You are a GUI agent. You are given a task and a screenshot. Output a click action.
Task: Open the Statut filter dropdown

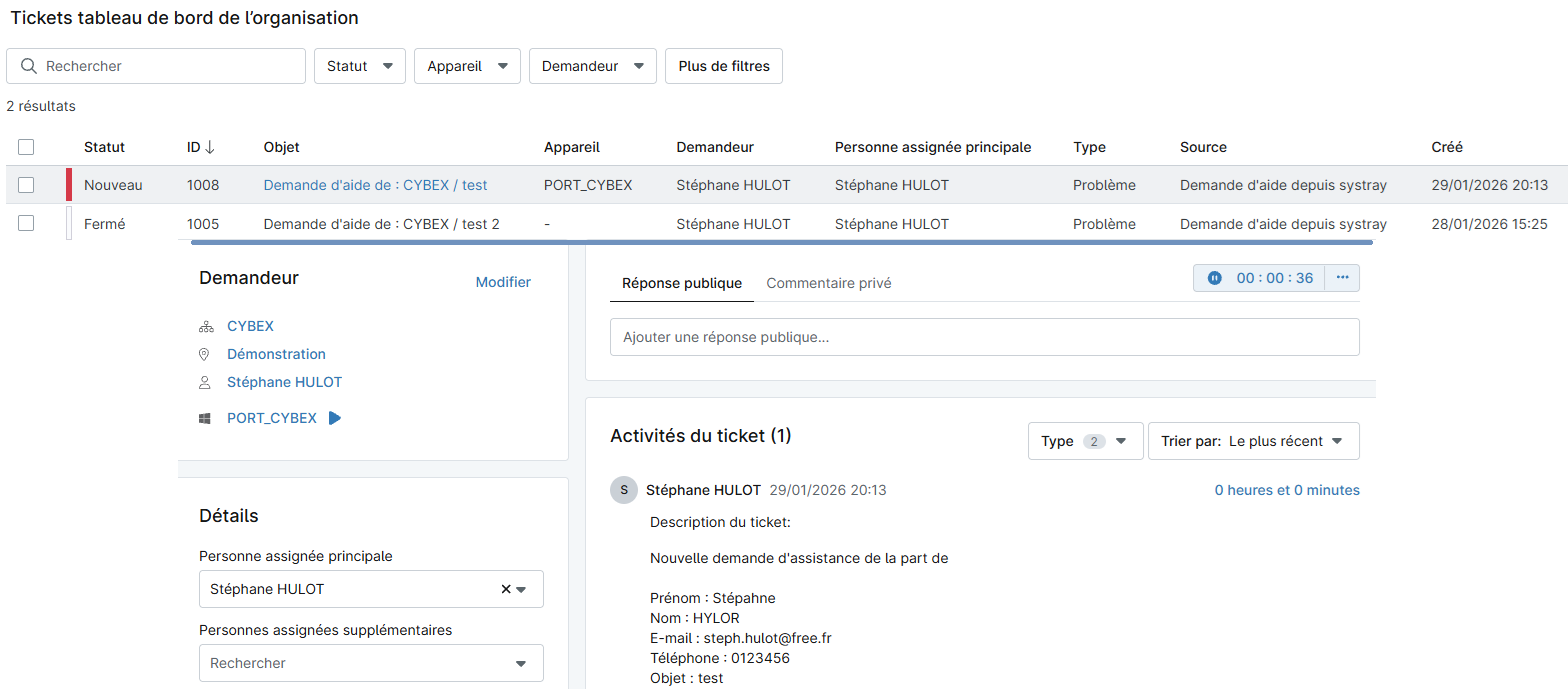click(359, 66)
